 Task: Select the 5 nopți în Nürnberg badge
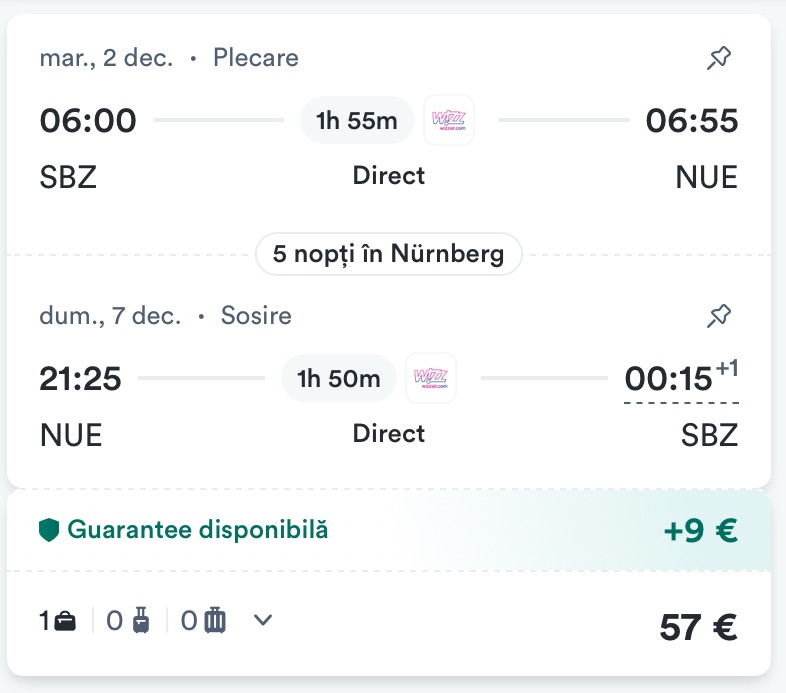[x=389, y=254]
